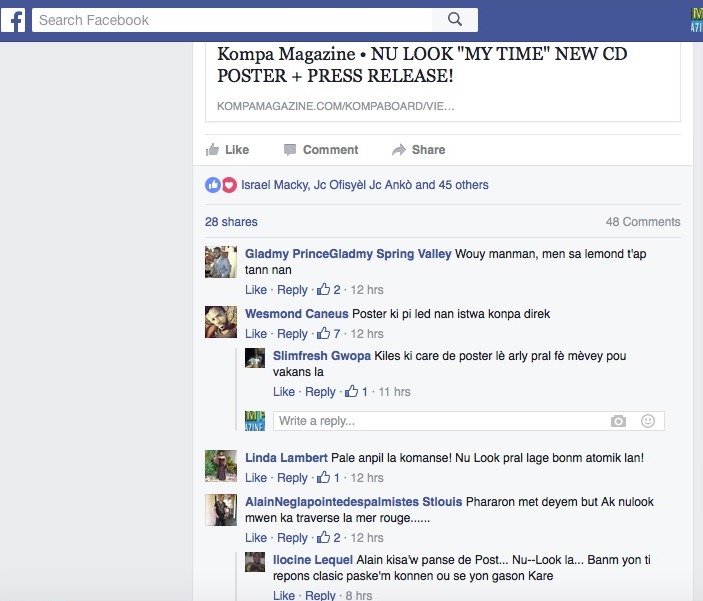Reply to Alain Stlouis comment
This screenshot has height=601, width=703.
click(x=292, y=538)
